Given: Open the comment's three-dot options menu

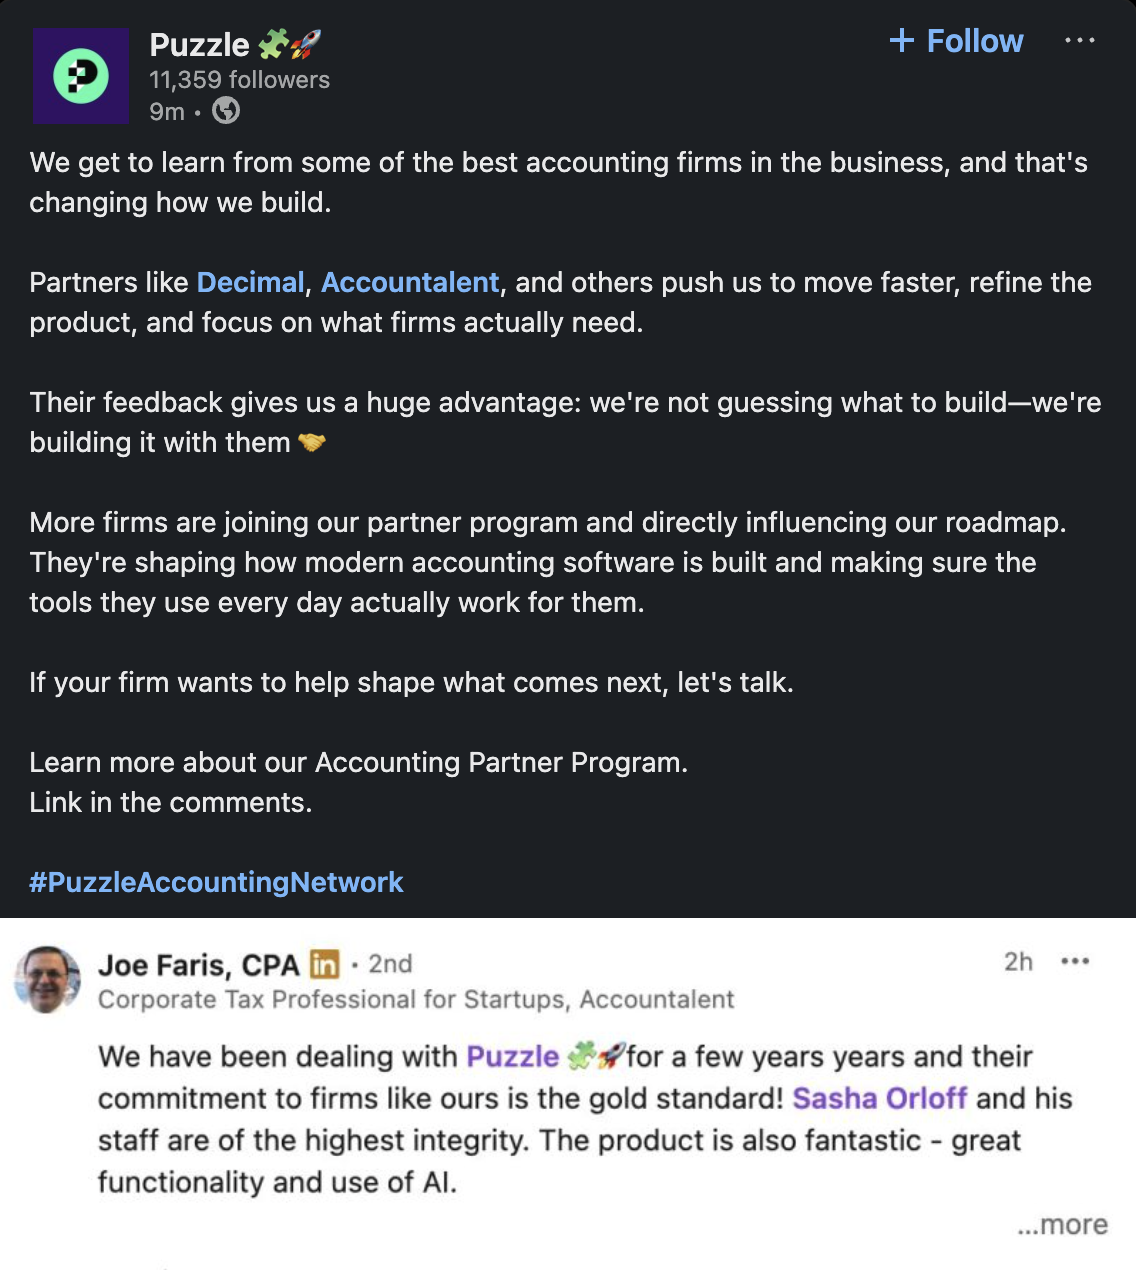Looking at the screenshot, I should pyautogui.click(x=1075, y=962).
